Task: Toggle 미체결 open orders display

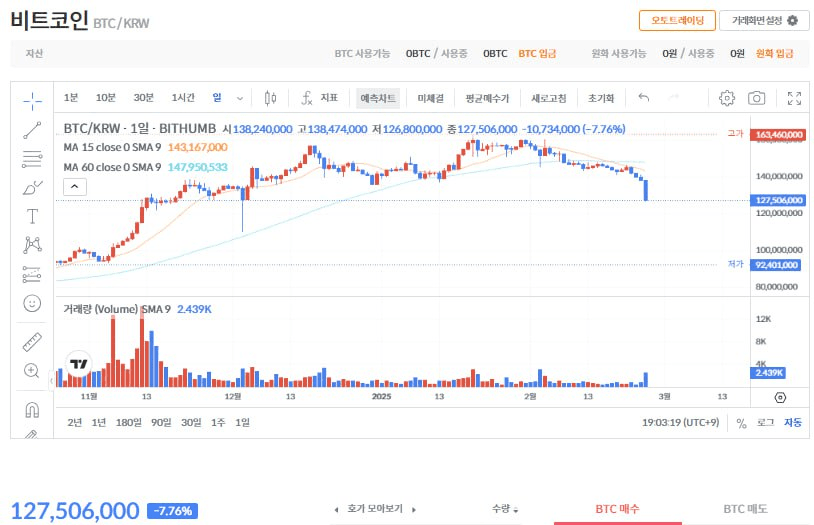Action: [430, 98]
